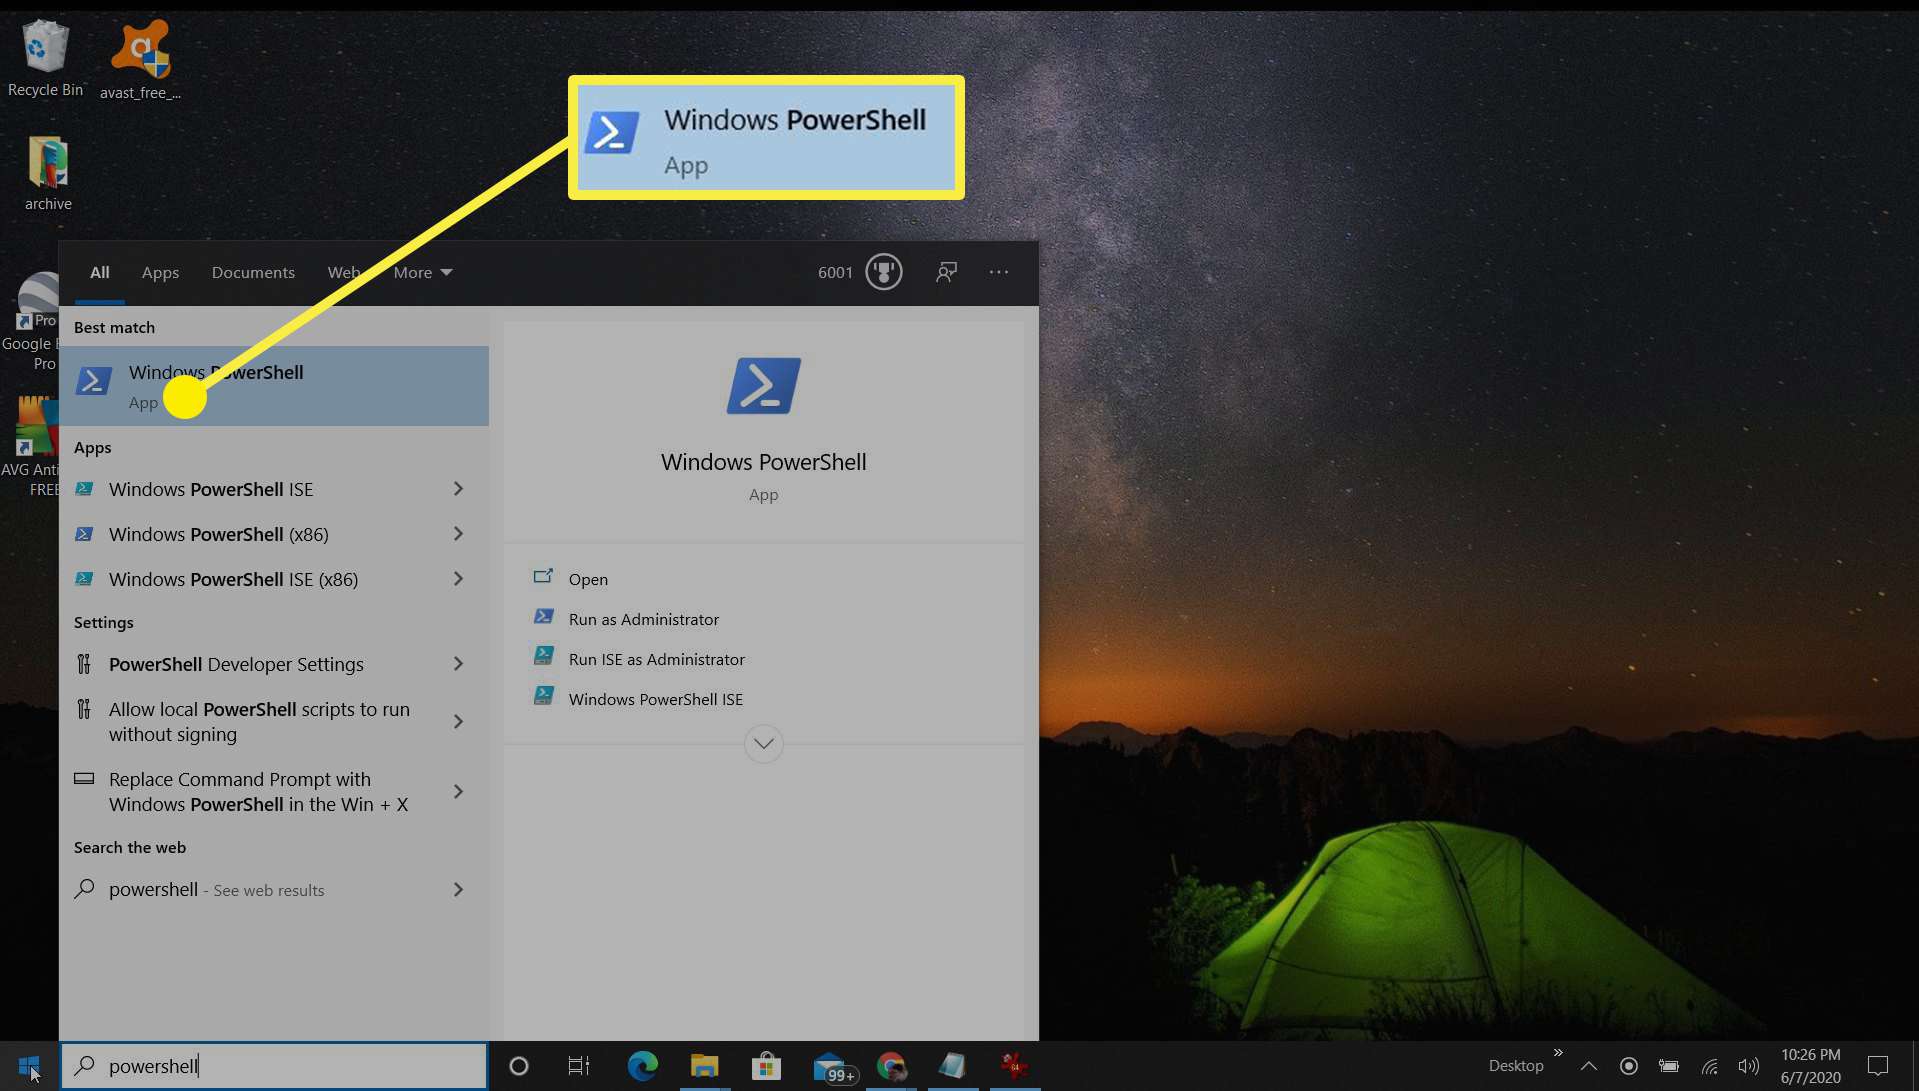This screenshot has height=1091, width=1919.
Task: Switch to the Documents search tab
Action: tap(253, 272)
